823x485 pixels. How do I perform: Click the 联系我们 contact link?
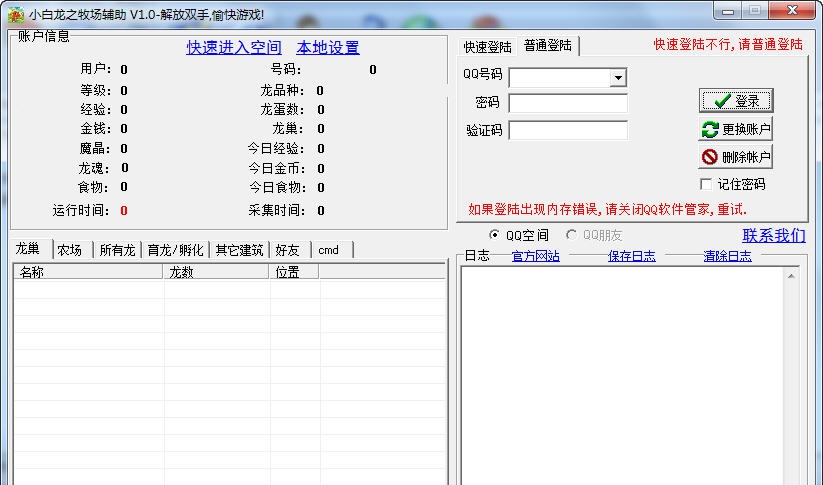tap(774, 235)
